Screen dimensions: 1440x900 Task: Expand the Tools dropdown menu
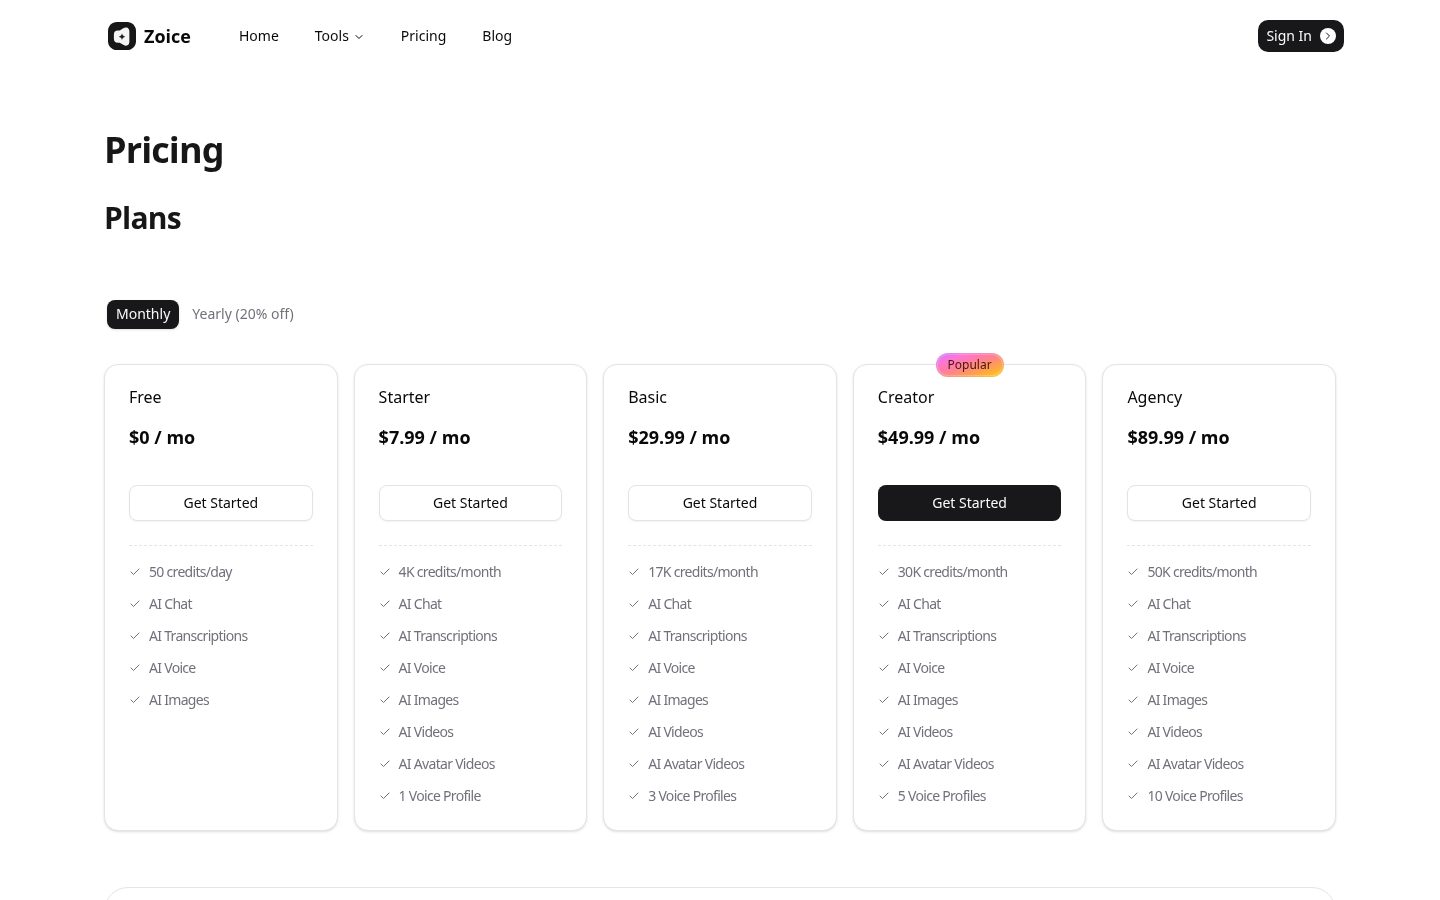tap(339, 36)
